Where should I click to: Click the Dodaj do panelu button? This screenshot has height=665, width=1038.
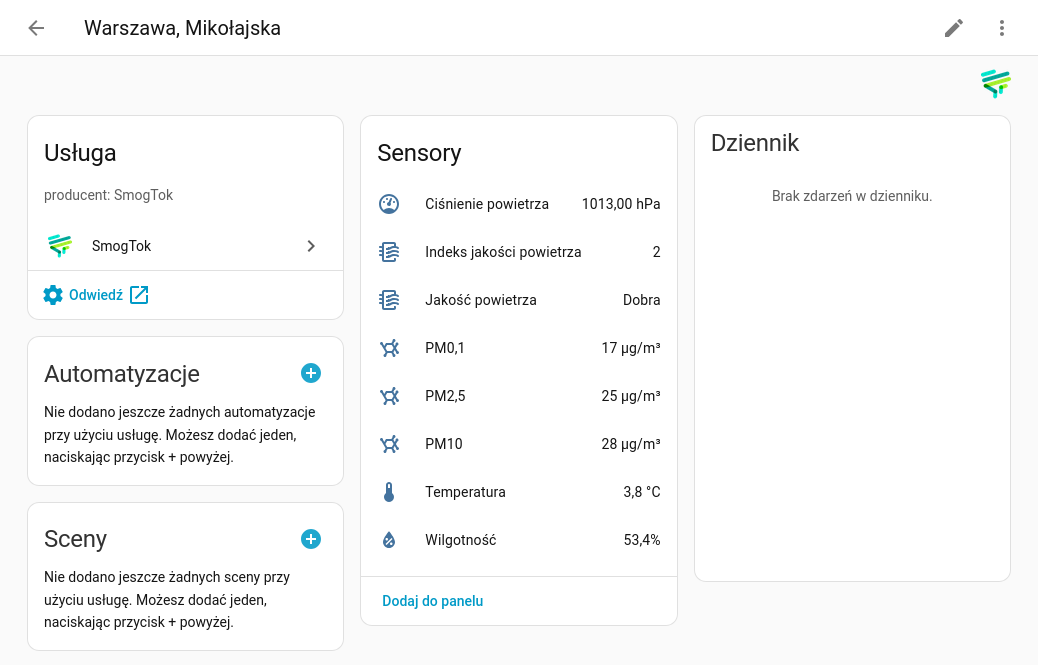pyautogui.click(x=432, y=601)
